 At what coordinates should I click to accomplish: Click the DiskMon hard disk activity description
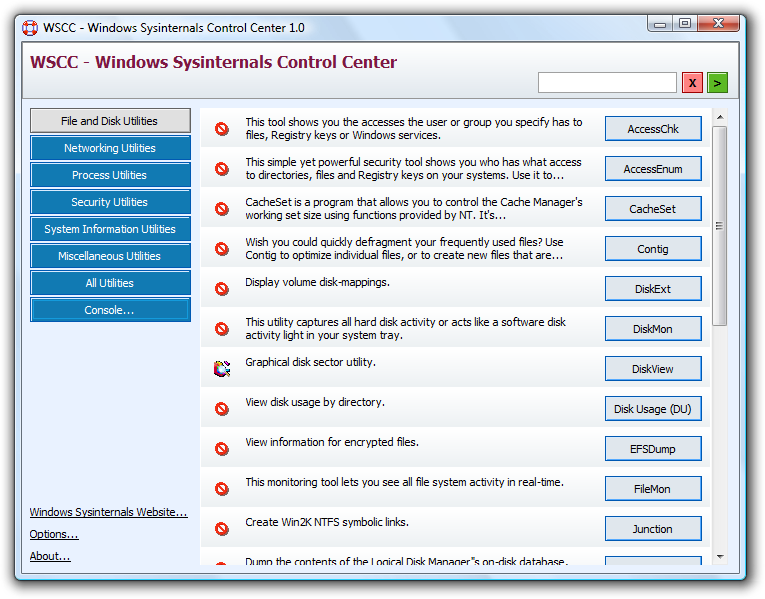coord(405,329)
